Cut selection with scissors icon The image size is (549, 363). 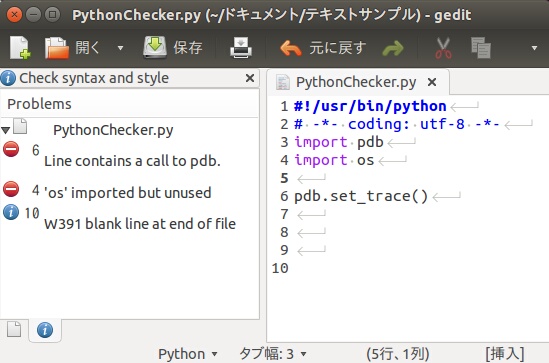(x=443, y=48)
